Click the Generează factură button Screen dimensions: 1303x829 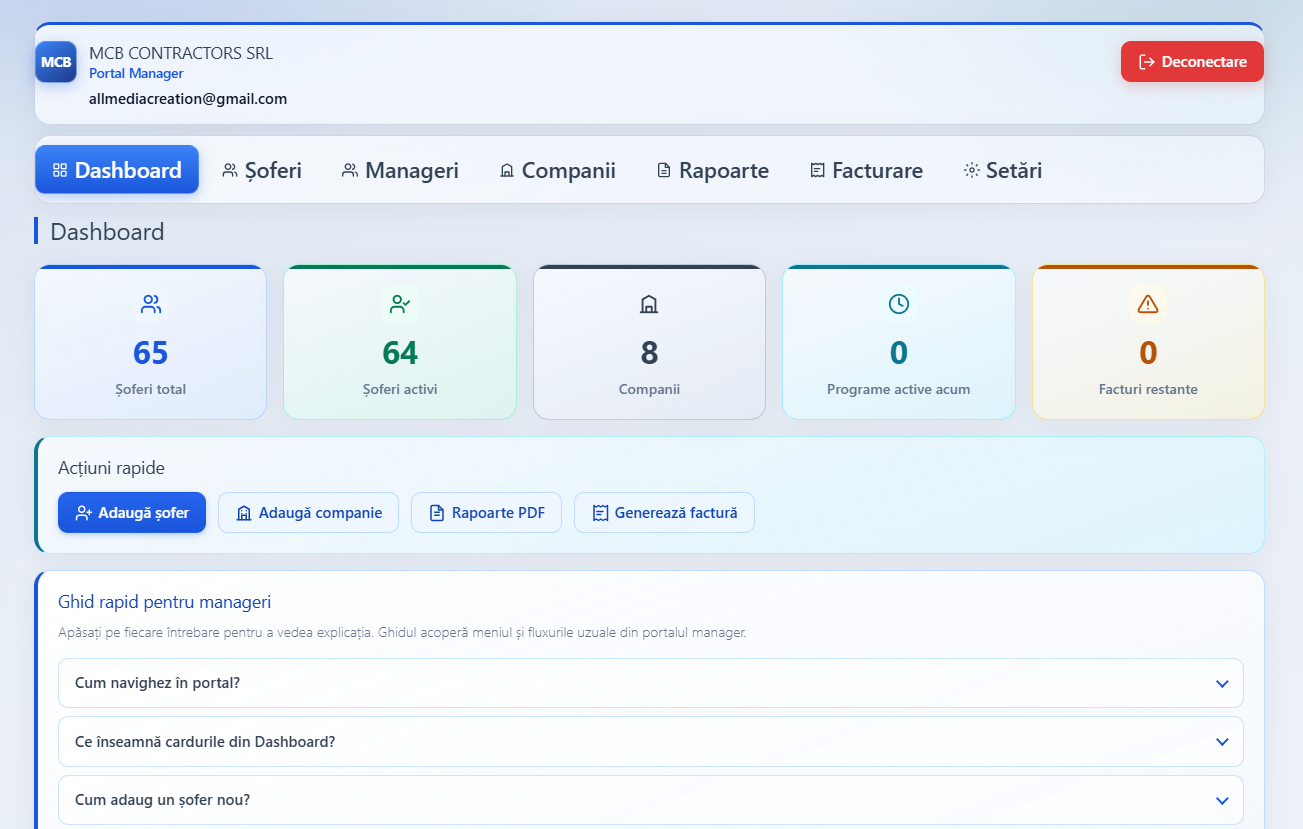pos(664,513)
